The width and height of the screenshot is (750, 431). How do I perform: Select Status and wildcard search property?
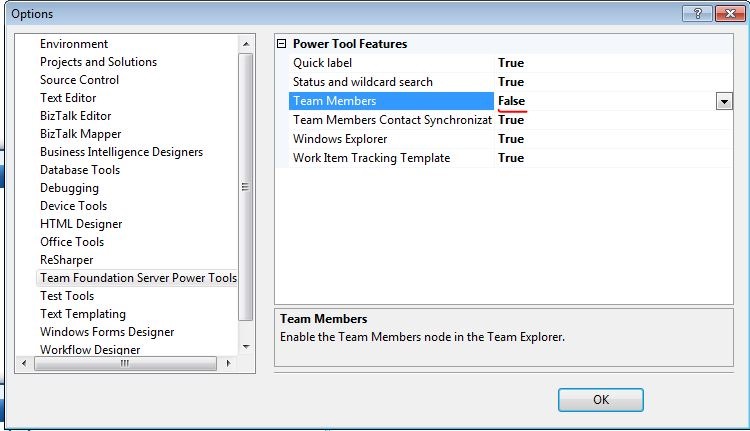click(362, 82)
